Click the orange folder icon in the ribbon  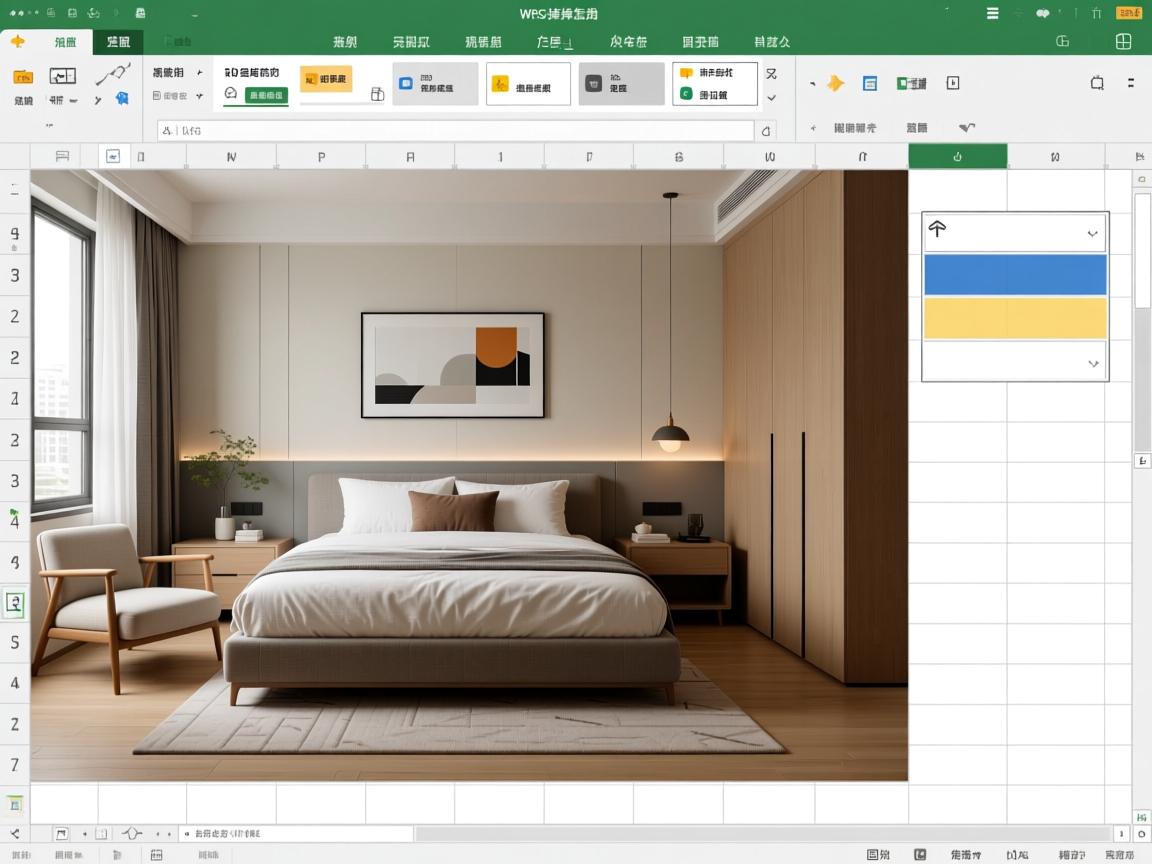(x=23, y=77)
